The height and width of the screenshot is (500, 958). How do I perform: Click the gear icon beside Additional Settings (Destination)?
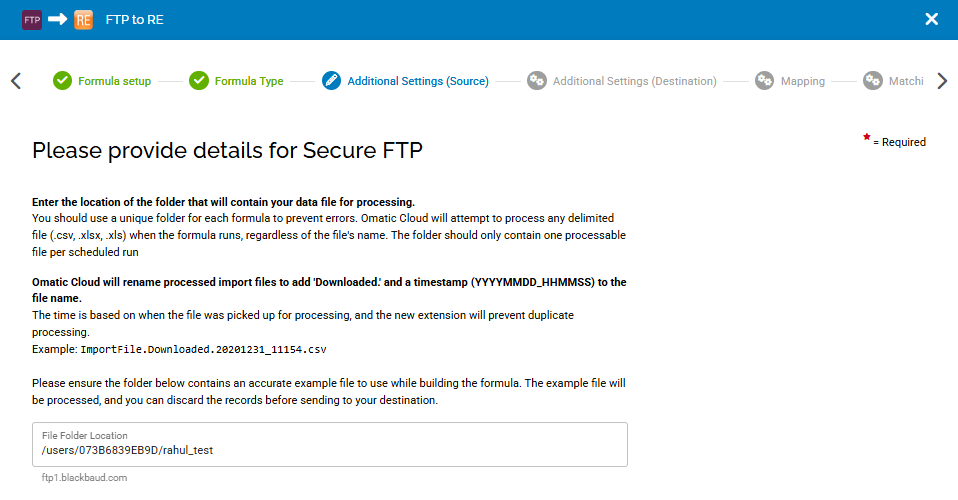coord(537,81)
